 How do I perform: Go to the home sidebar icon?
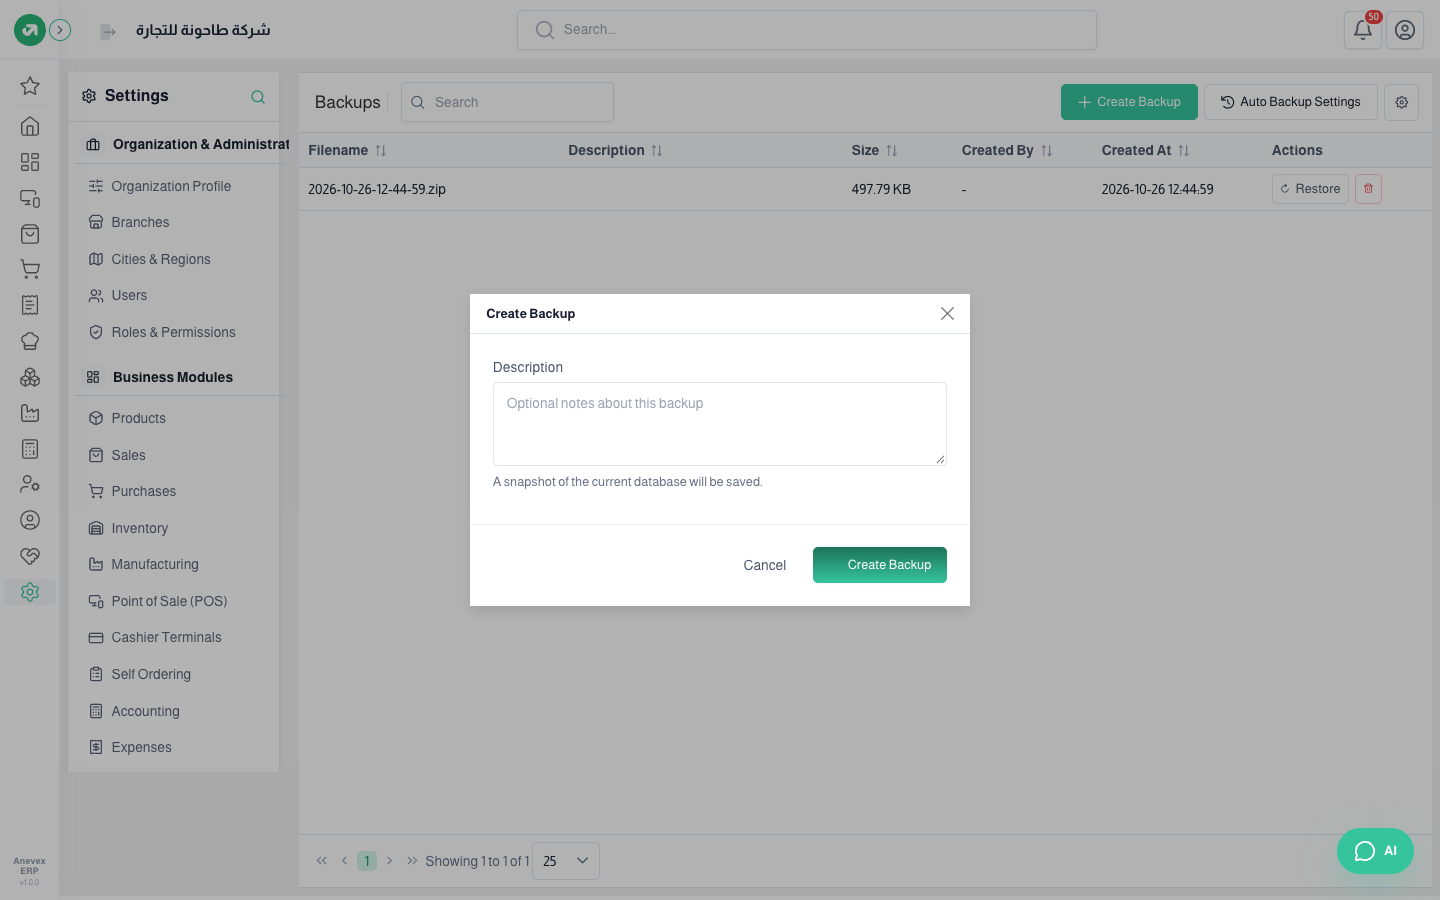[x=30, y=126]
